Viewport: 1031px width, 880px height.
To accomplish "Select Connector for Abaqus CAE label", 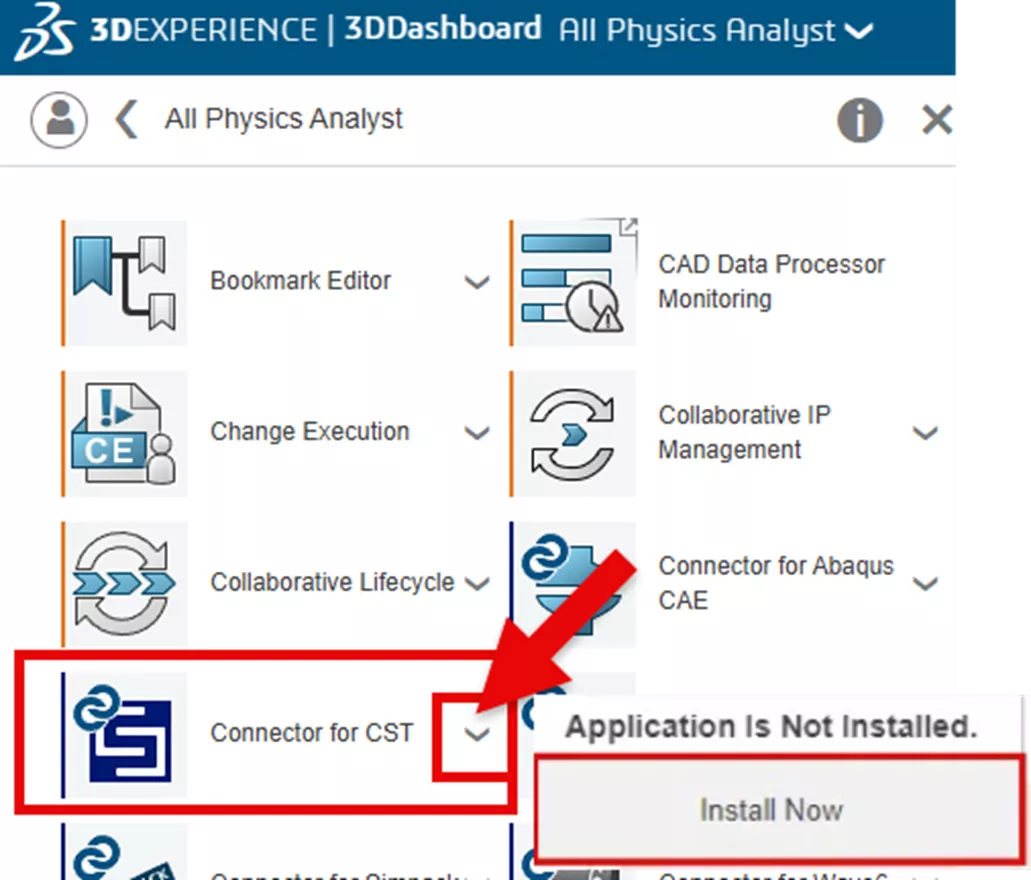I will [x=776, y=583].
